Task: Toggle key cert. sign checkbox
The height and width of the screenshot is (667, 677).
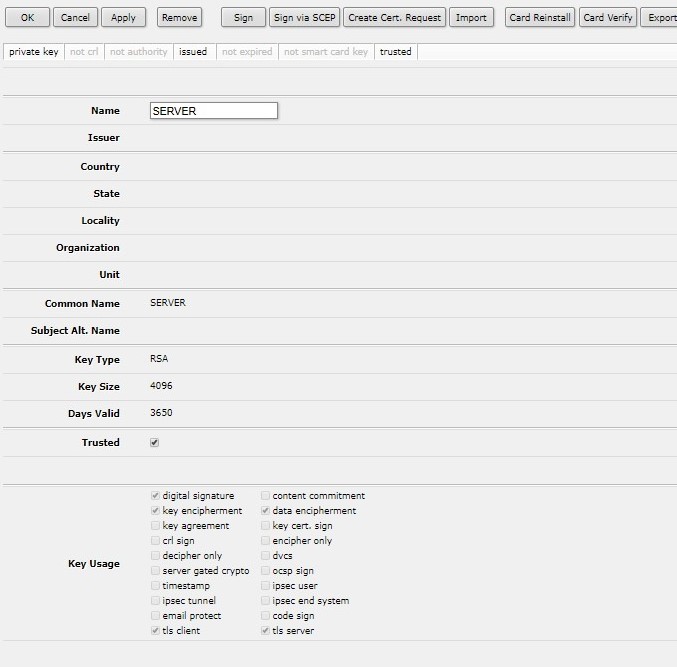Action: pos(265,525)
